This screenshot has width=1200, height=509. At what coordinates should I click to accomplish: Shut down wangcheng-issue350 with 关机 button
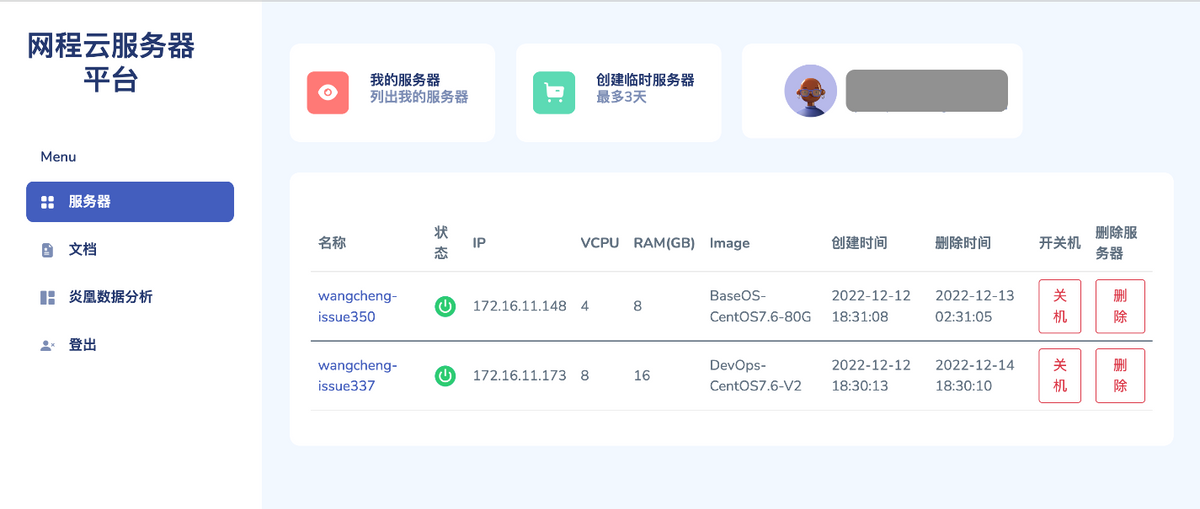[x=1060, y=306]
